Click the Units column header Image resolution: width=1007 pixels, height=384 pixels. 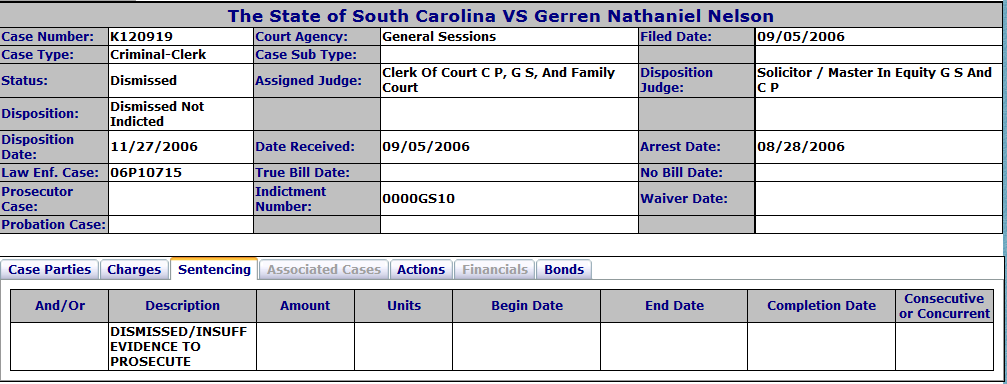[x=403, y=306]
